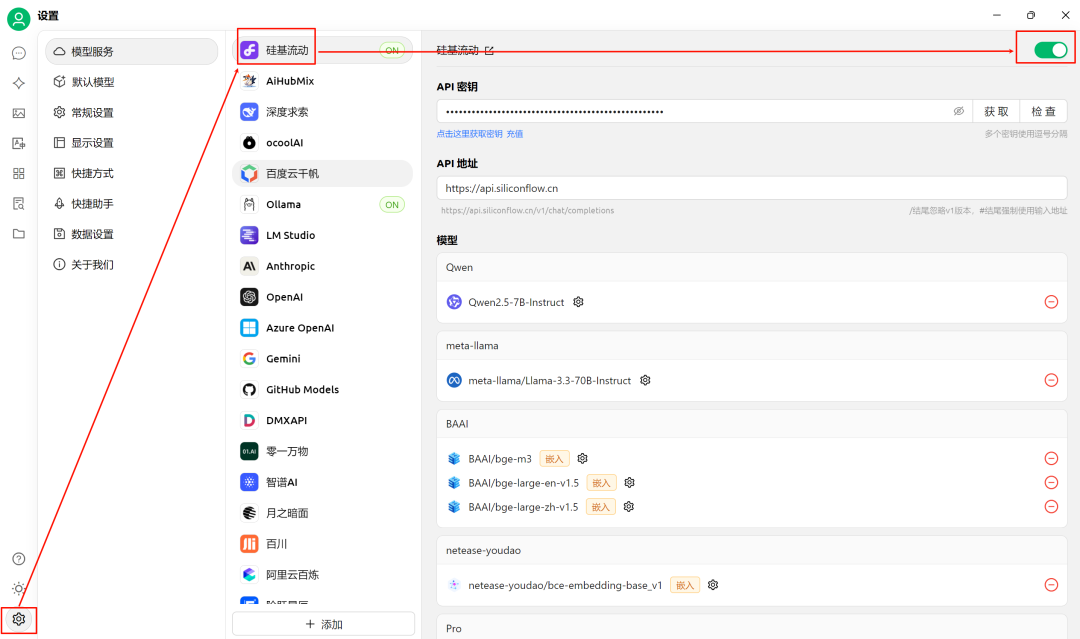This screenshot has width=1080, height=639.
Task: Remove bce-embedding-base_v1 with minus icon
Action: [1051, 585]
